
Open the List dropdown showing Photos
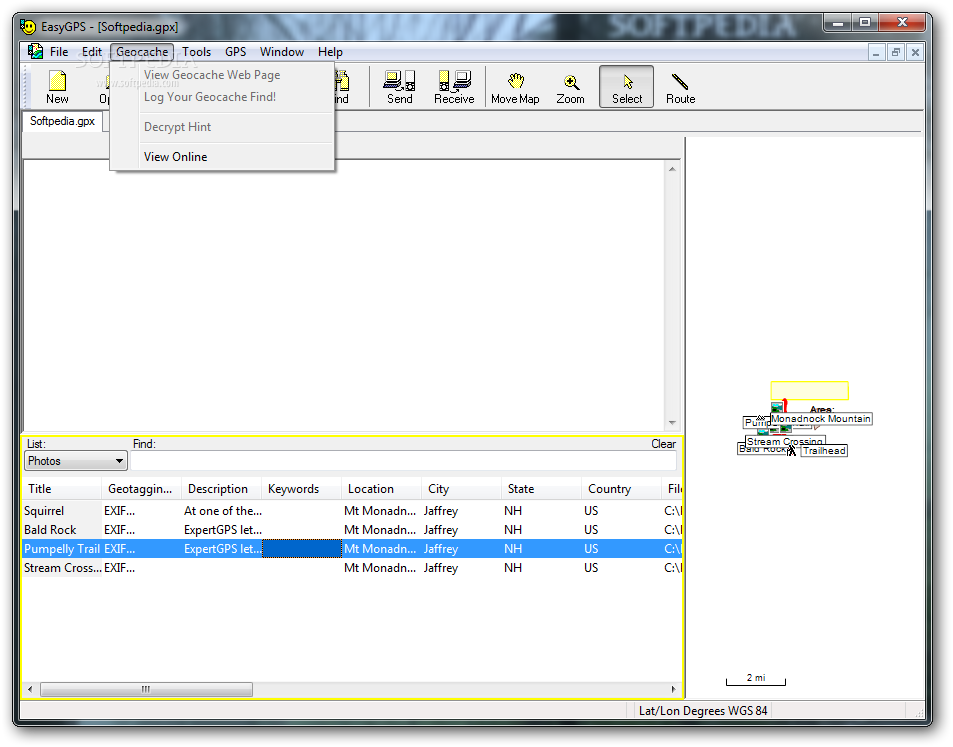[76, 461]
